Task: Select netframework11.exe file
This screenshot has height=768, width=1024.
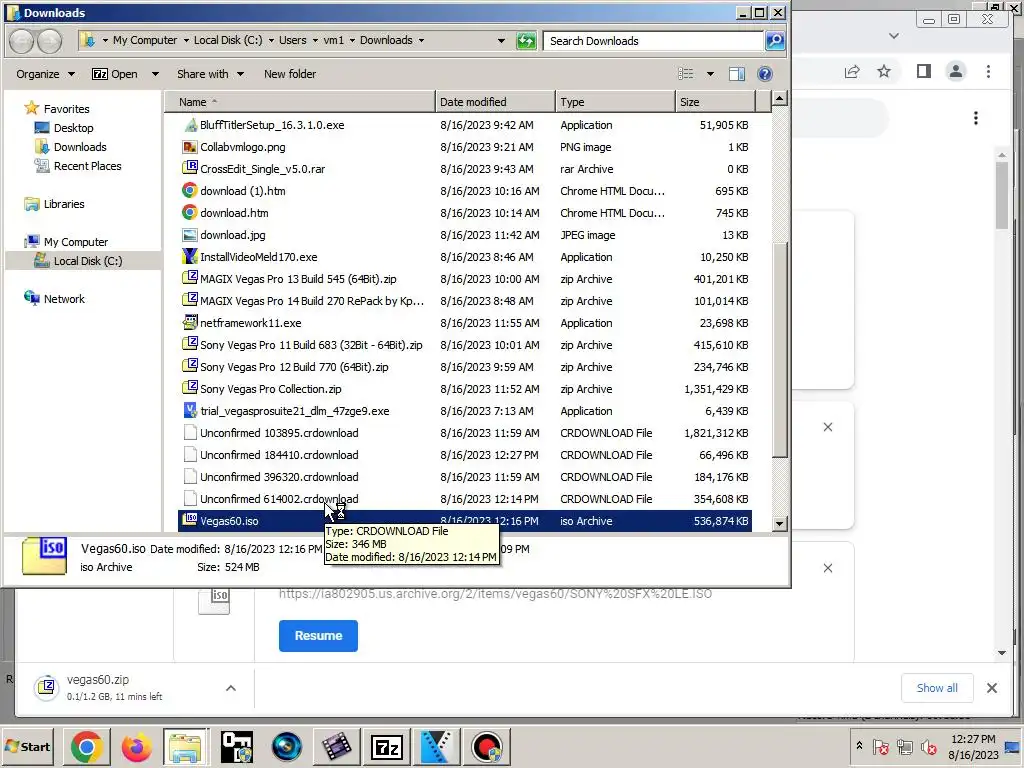Action: coord(250,323)
